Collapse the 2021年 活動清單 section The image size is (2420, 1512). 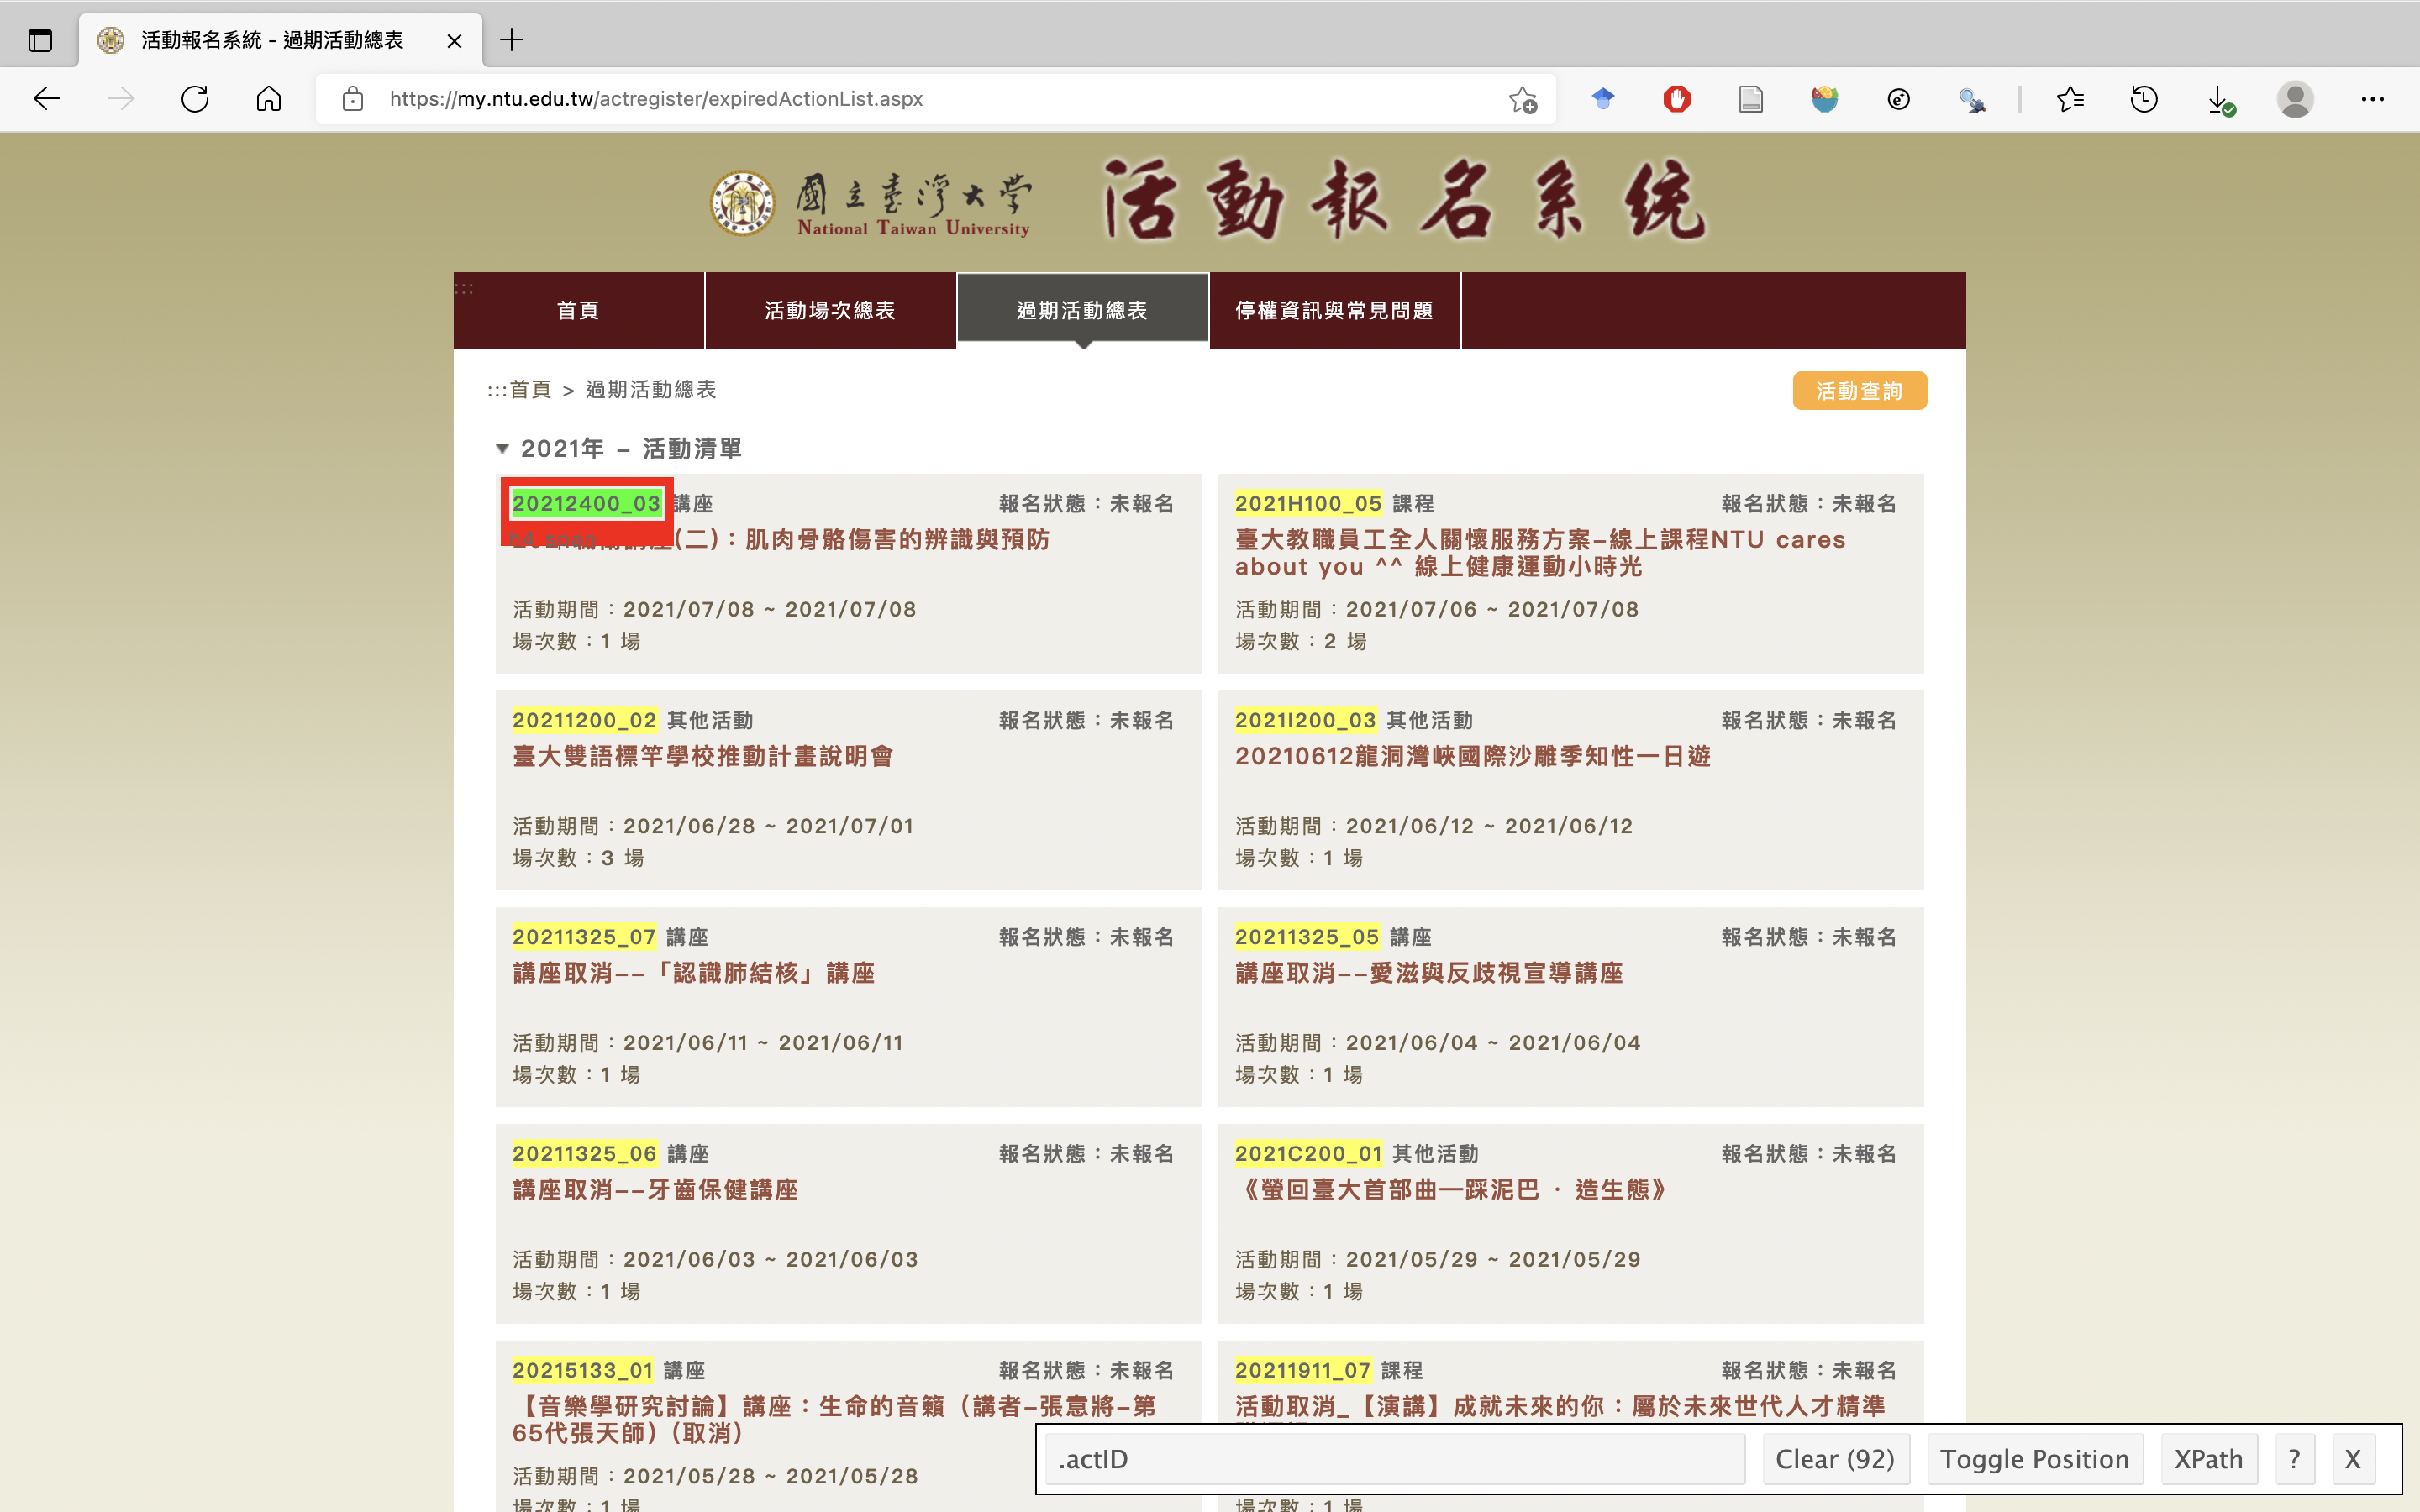pyautogui.click(x=503, y=448)
